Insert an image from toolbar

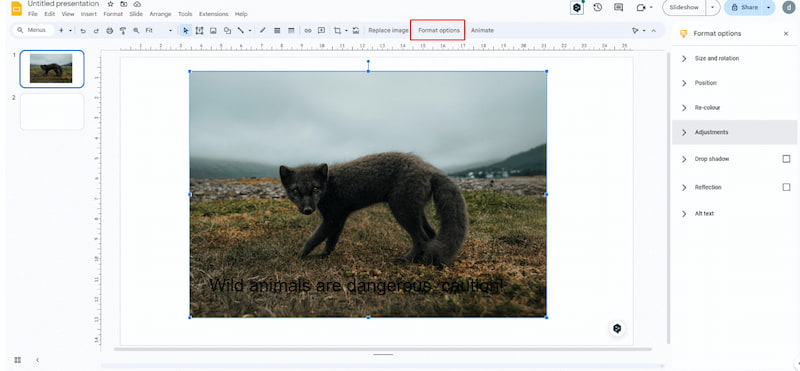click(213, 31)
